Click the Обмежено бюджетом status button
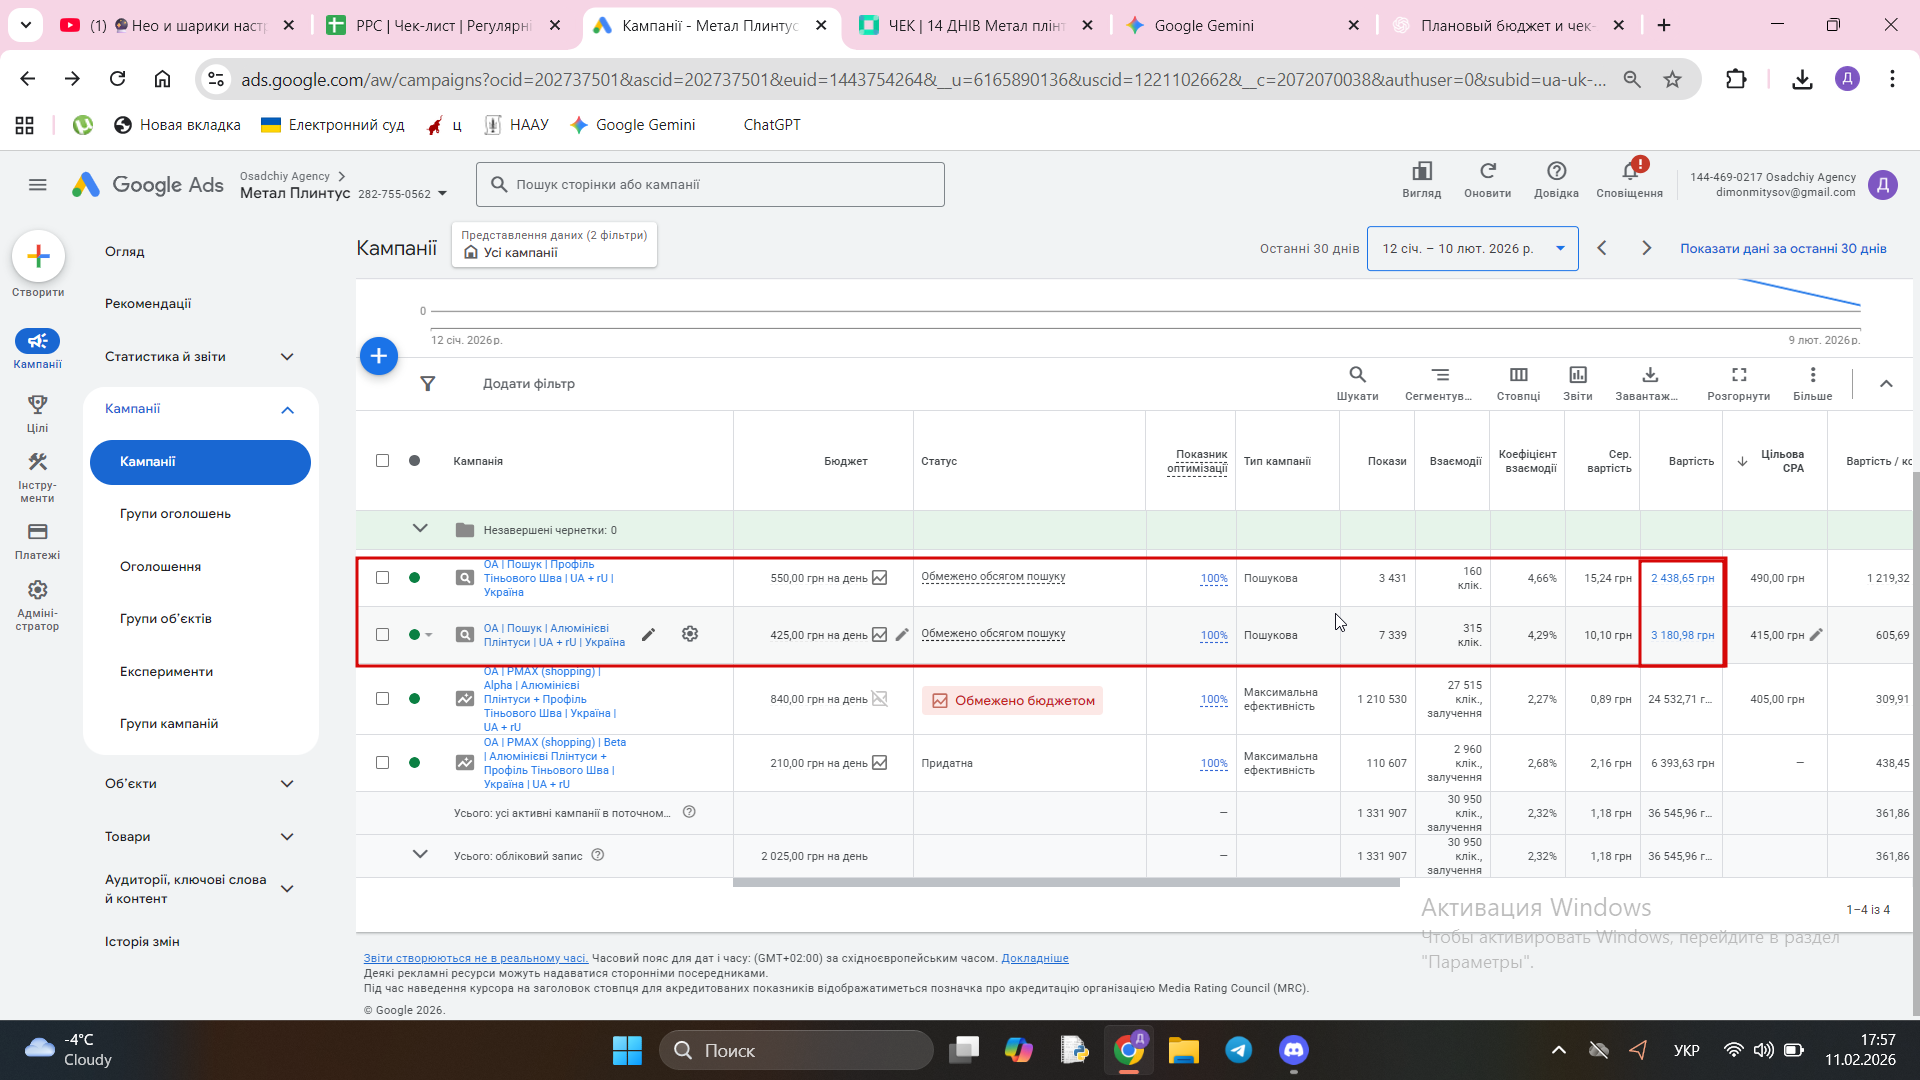 tap(1012, 701)
